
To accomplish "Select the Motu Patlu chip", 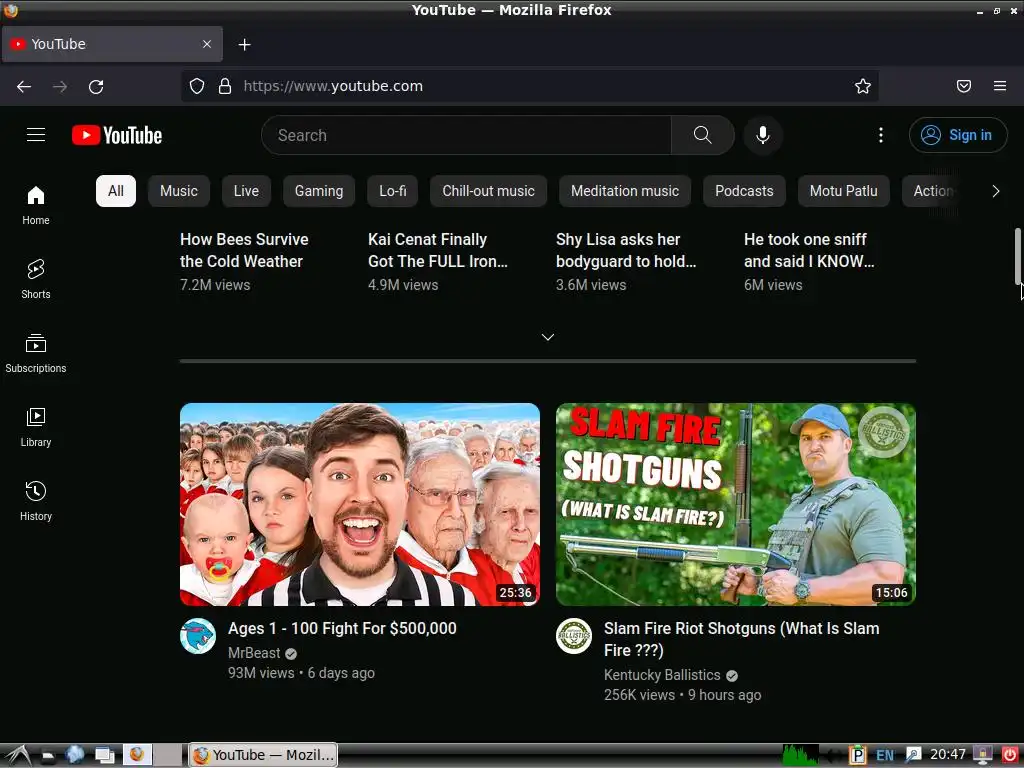I will 844,191.
